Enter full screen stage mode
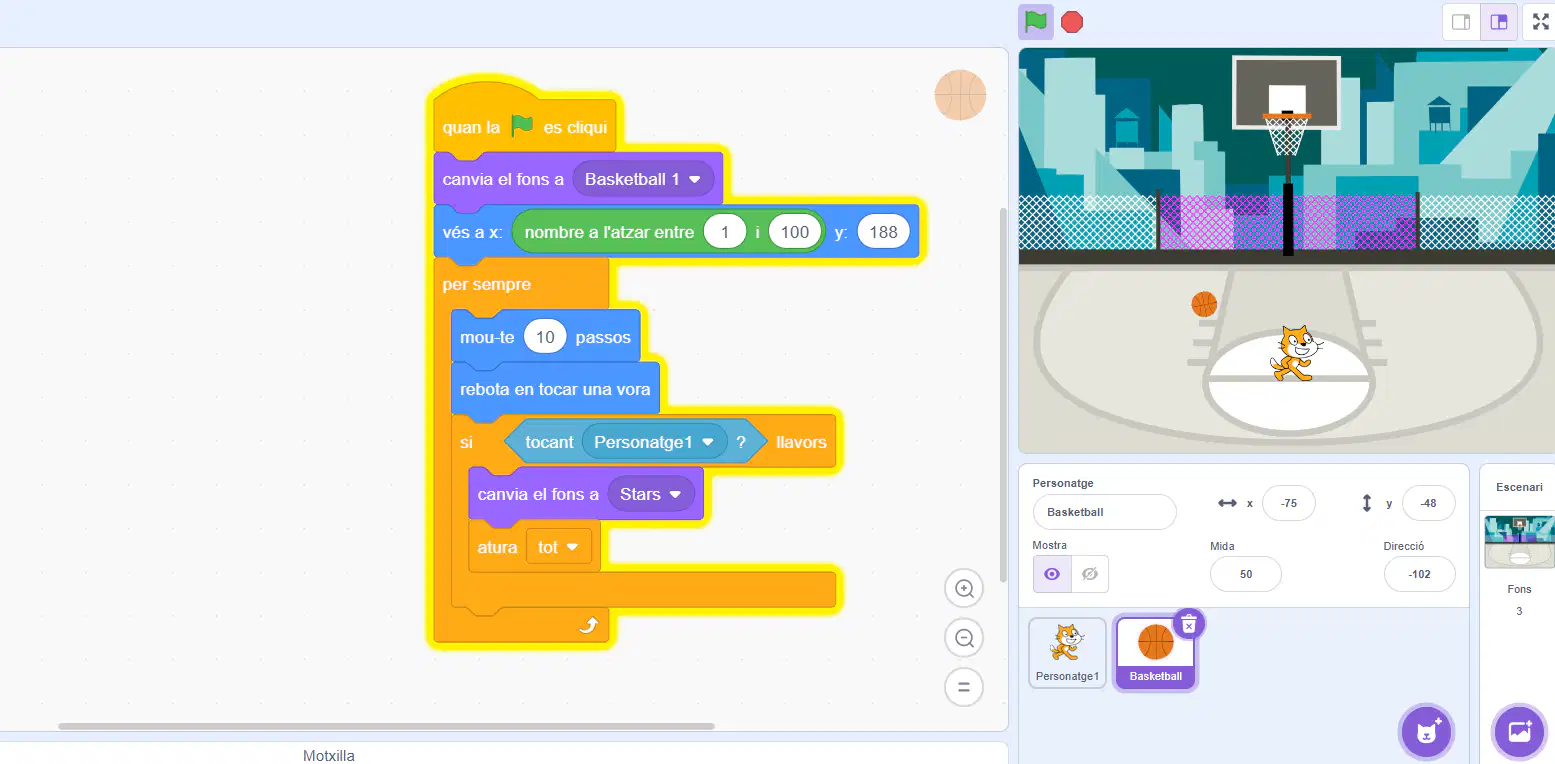The image size is (1555, 764). coord(1540,22)
